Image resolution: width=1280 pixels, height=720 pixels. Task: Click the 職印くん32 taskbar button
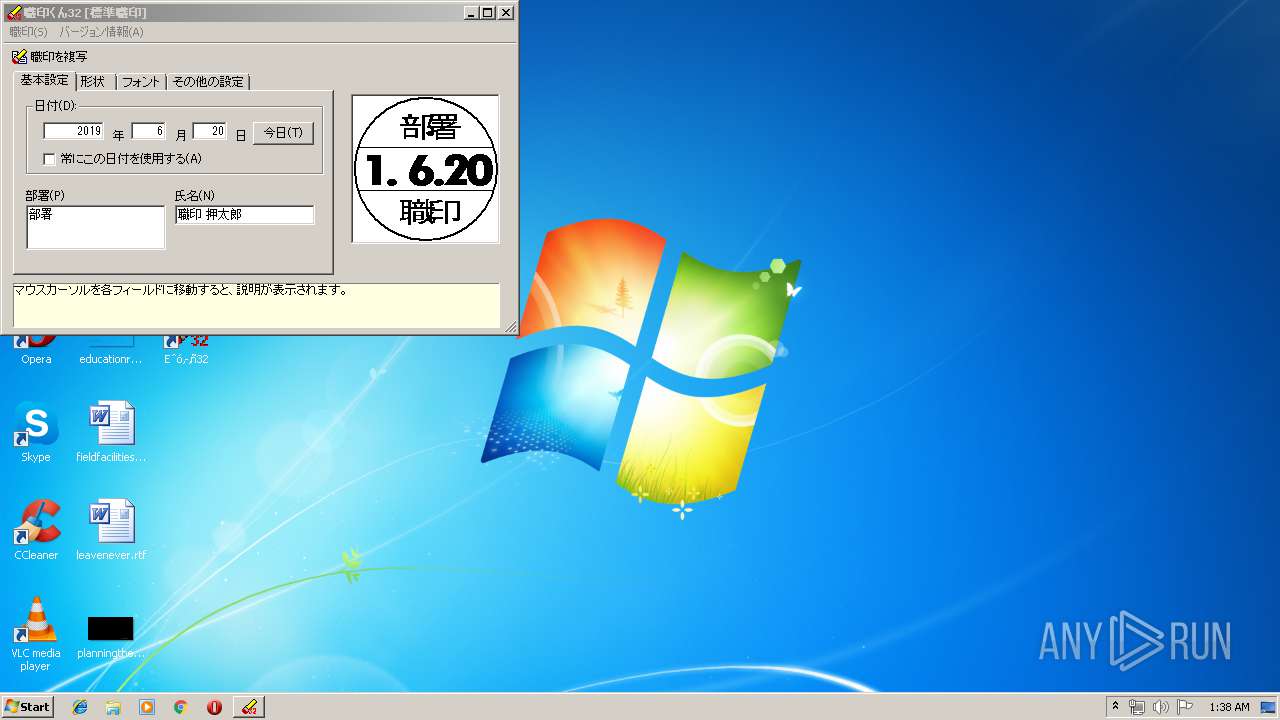click(249, 707)
